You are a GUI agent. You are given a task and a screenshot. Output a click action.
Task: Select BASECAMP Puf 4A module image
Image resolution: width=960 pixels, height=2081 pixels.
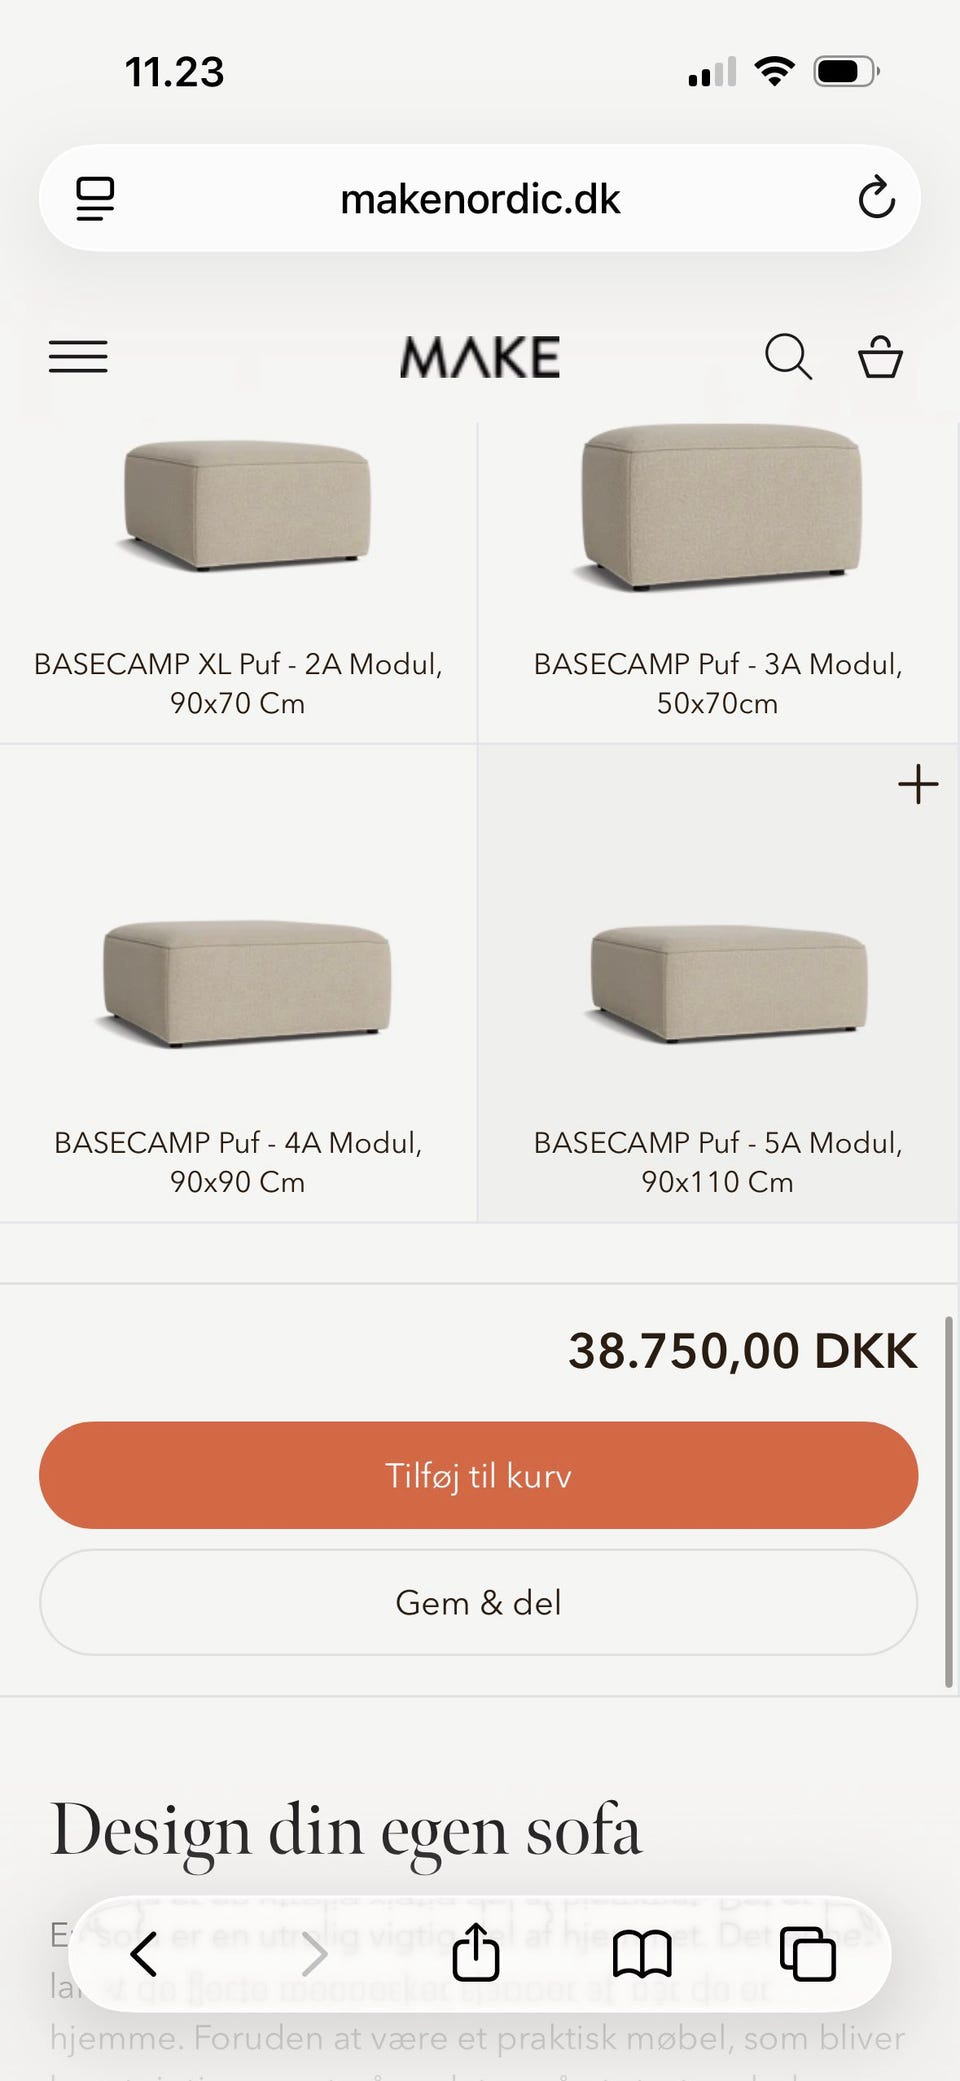(244, 983)
